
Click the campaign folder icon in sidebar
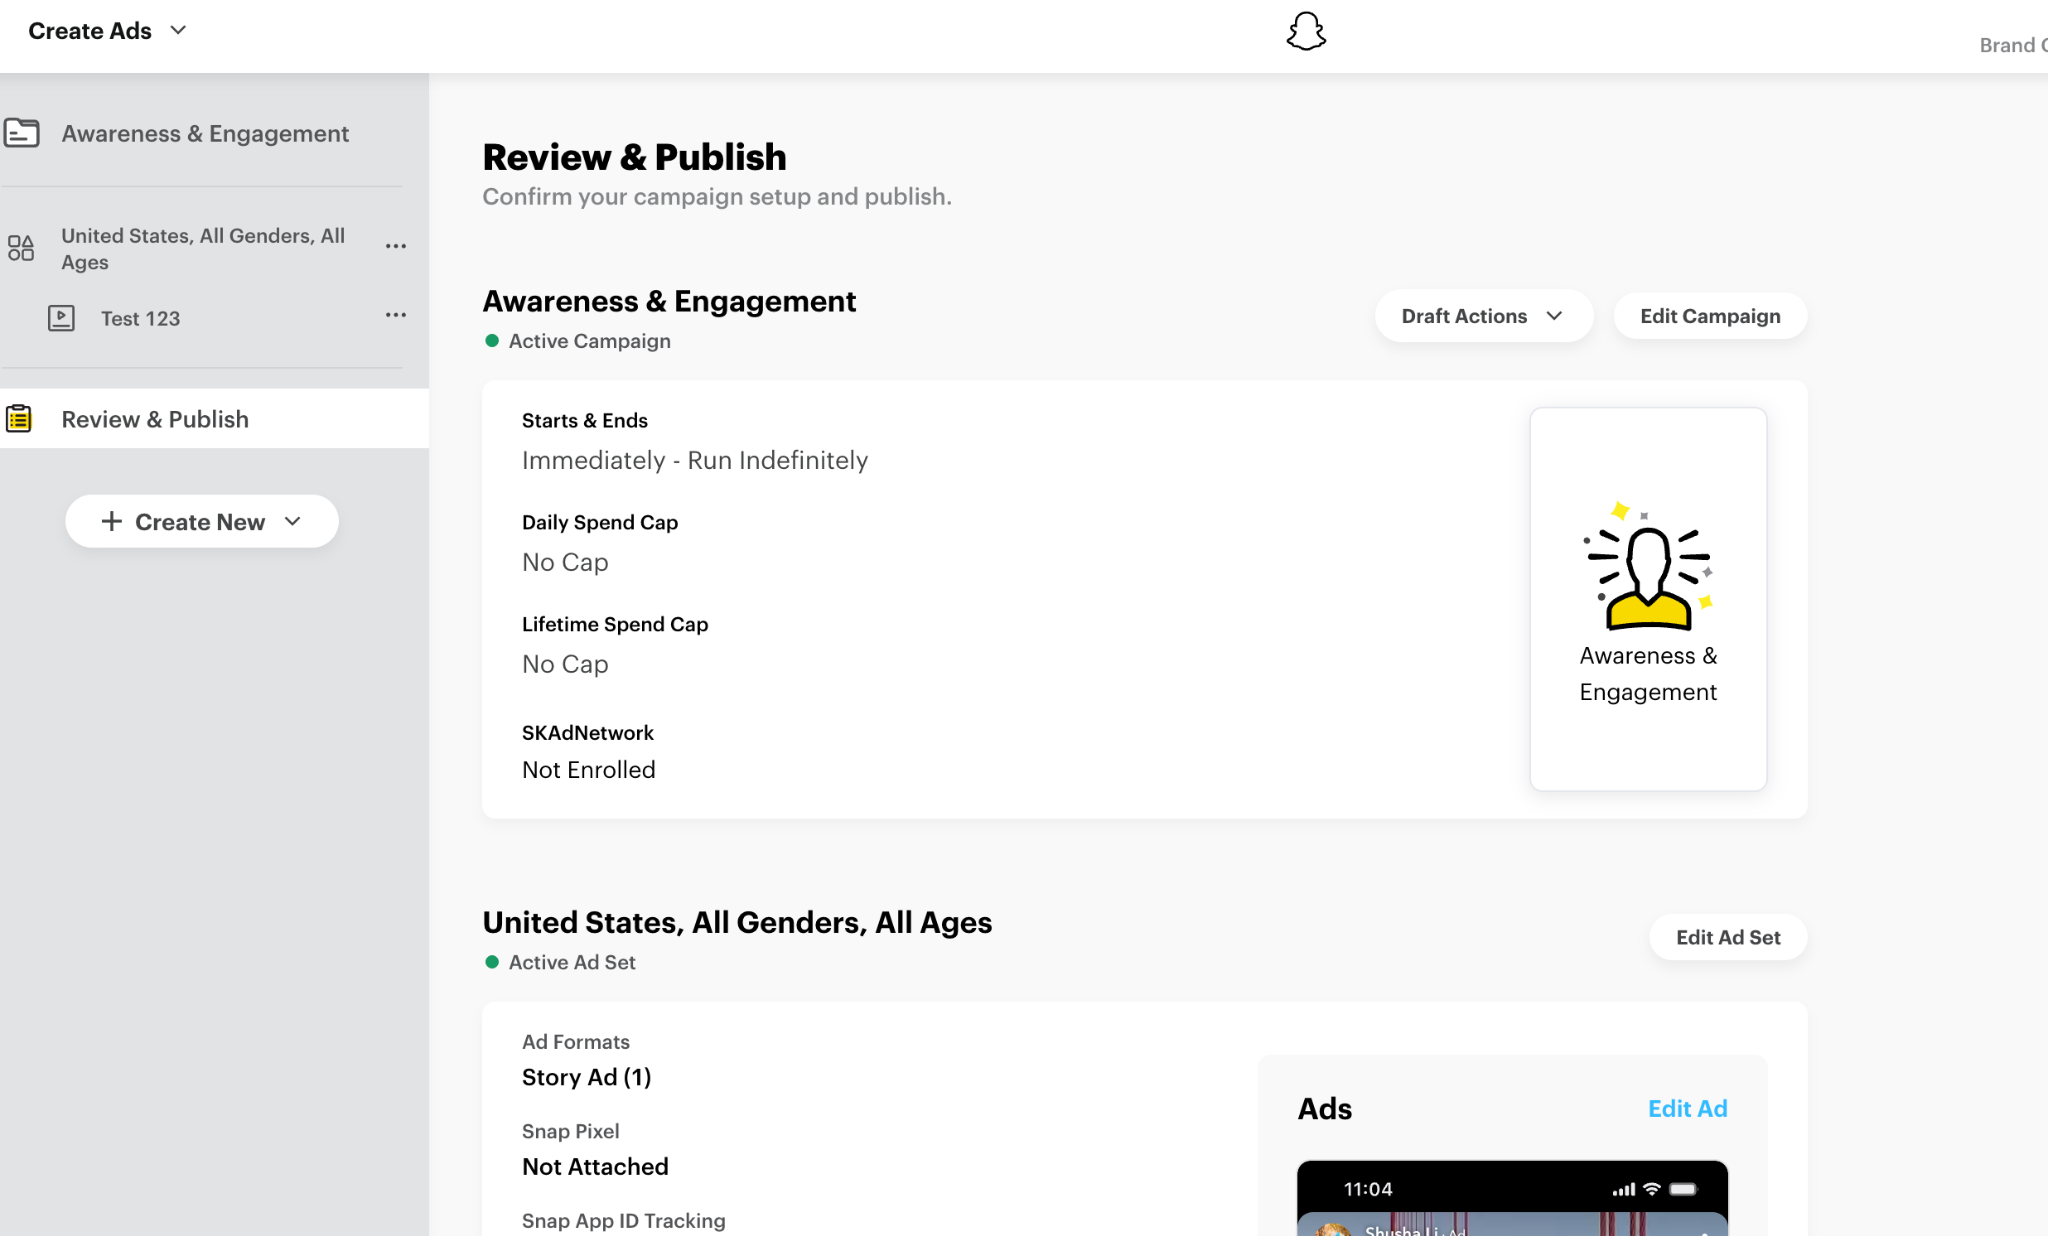pos(21,133)
